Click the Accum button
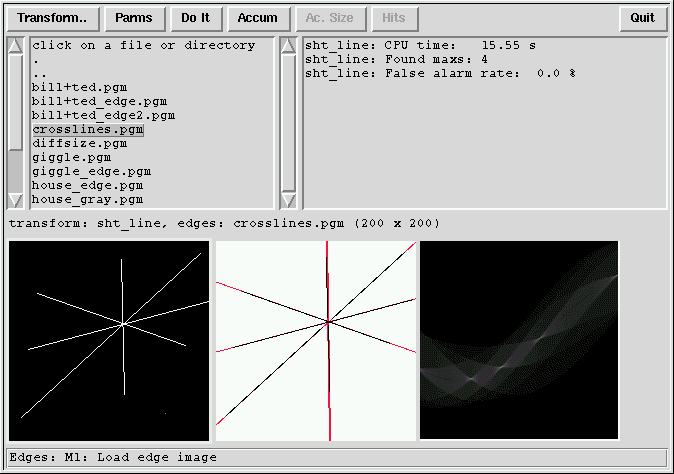674x474 pixels. point(258,18)
